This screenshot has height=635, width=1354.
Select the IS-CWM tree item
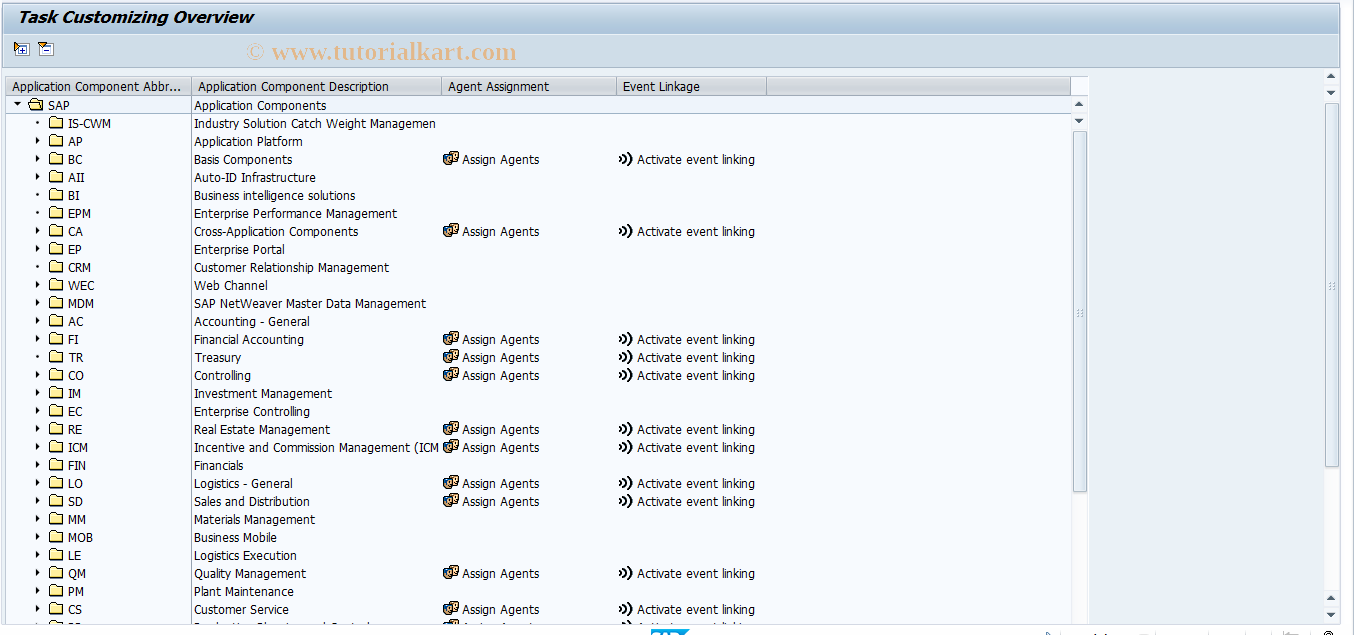coord(89,123)
